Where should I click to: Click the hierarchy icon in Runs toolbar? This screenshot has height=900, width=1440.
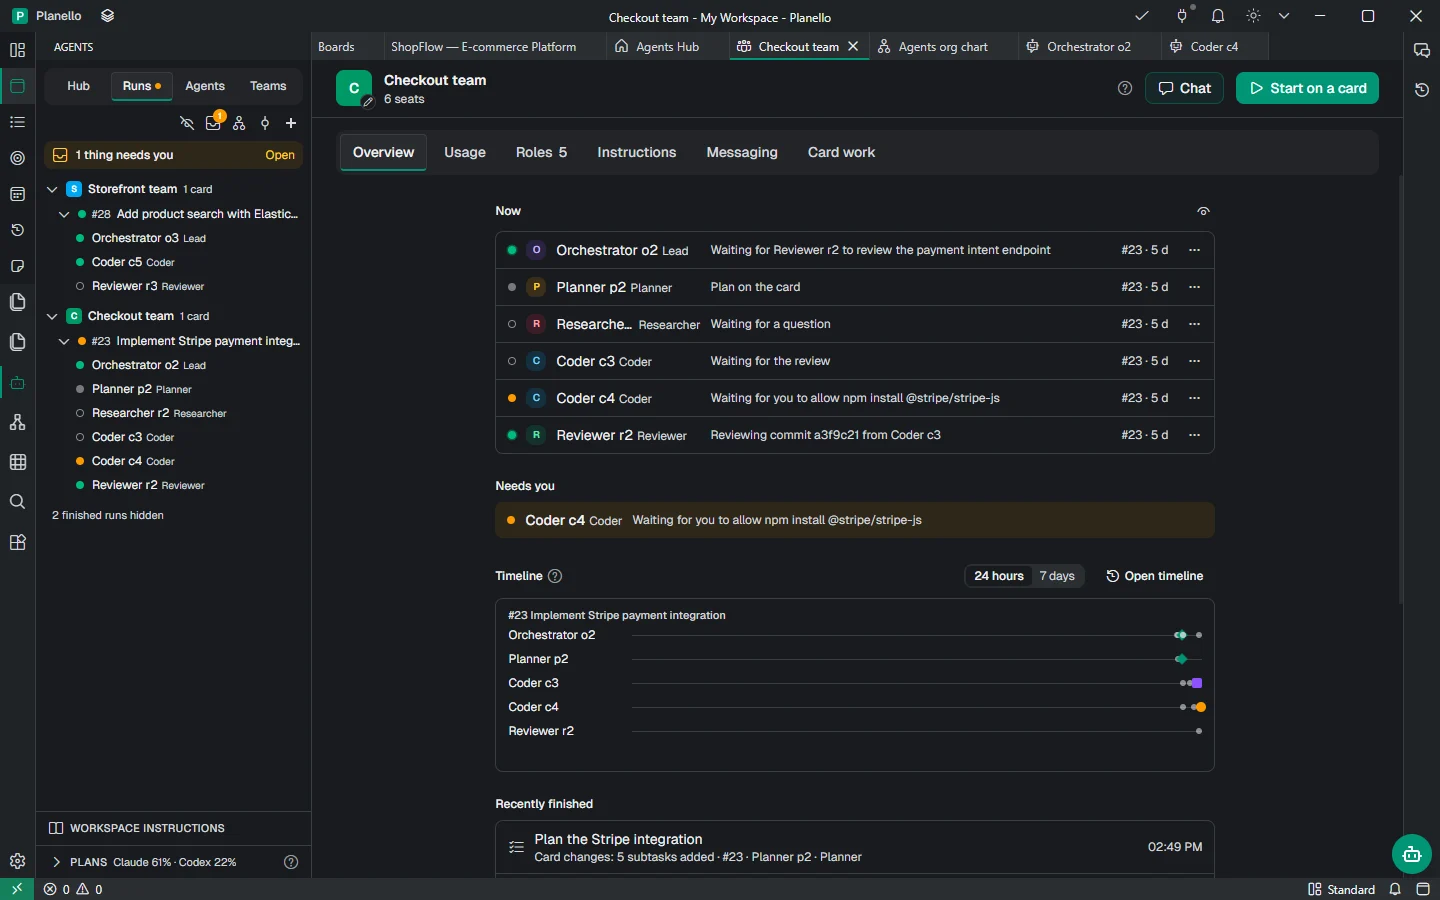pos(239,123)
